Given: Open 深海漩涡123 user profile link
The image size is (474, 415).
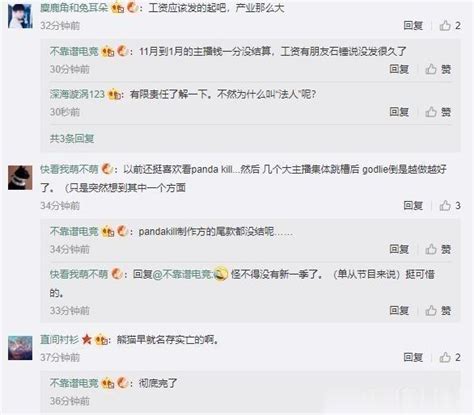Looking at the screenshot, I should tap(77, 94).
